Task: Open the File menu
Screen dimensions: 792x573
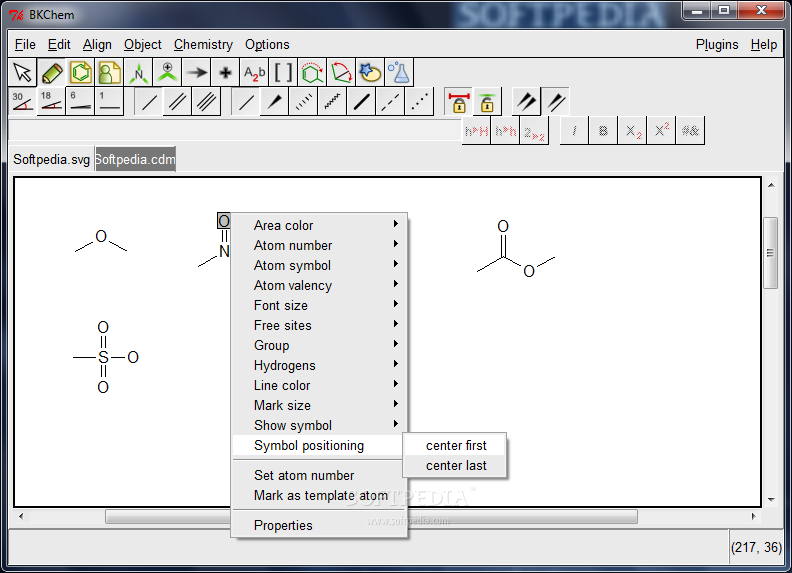Action: coord(25,45)
